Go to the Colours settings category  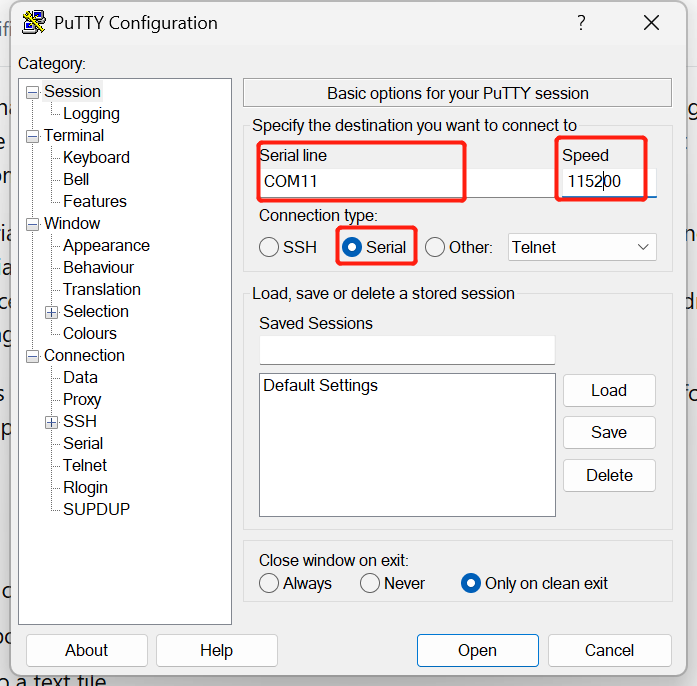coord(90,334)
